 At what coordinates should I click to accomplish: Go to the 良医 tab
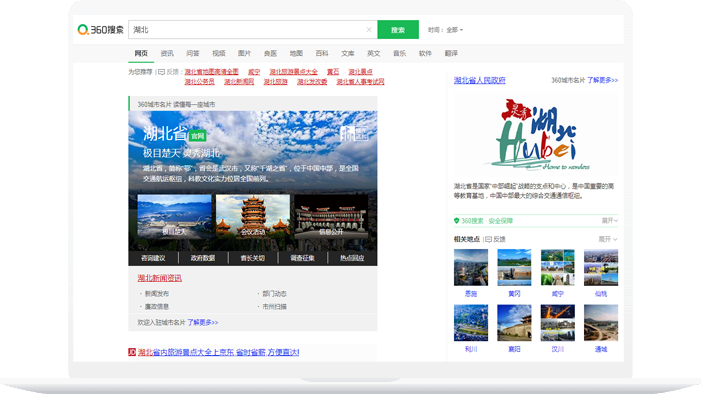(x=270, y=53)
